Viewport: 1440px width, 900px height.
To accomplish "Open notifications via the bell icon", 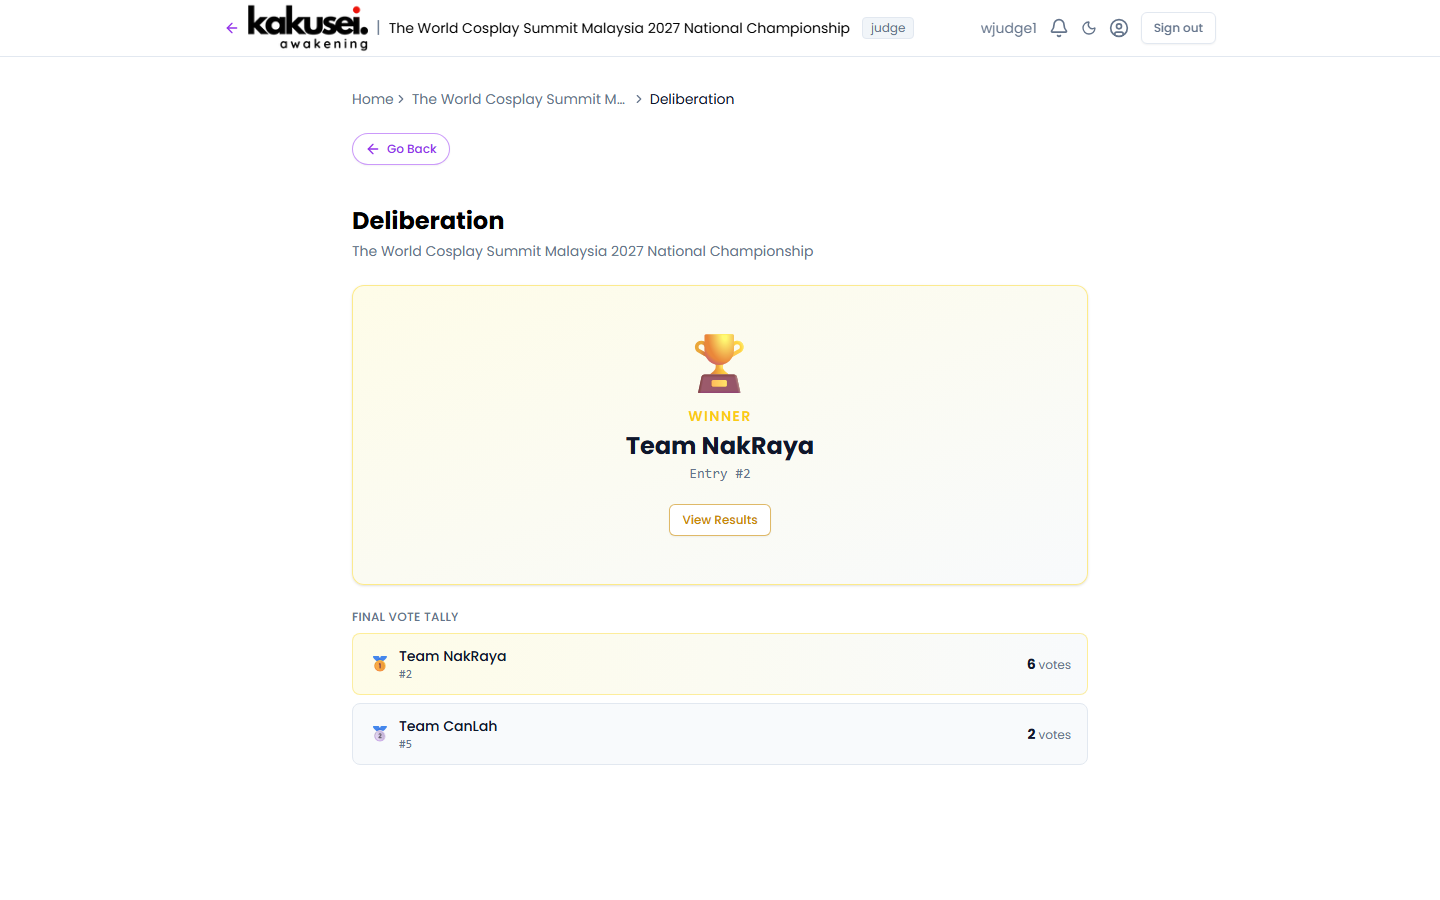I will click(1058, 28).
